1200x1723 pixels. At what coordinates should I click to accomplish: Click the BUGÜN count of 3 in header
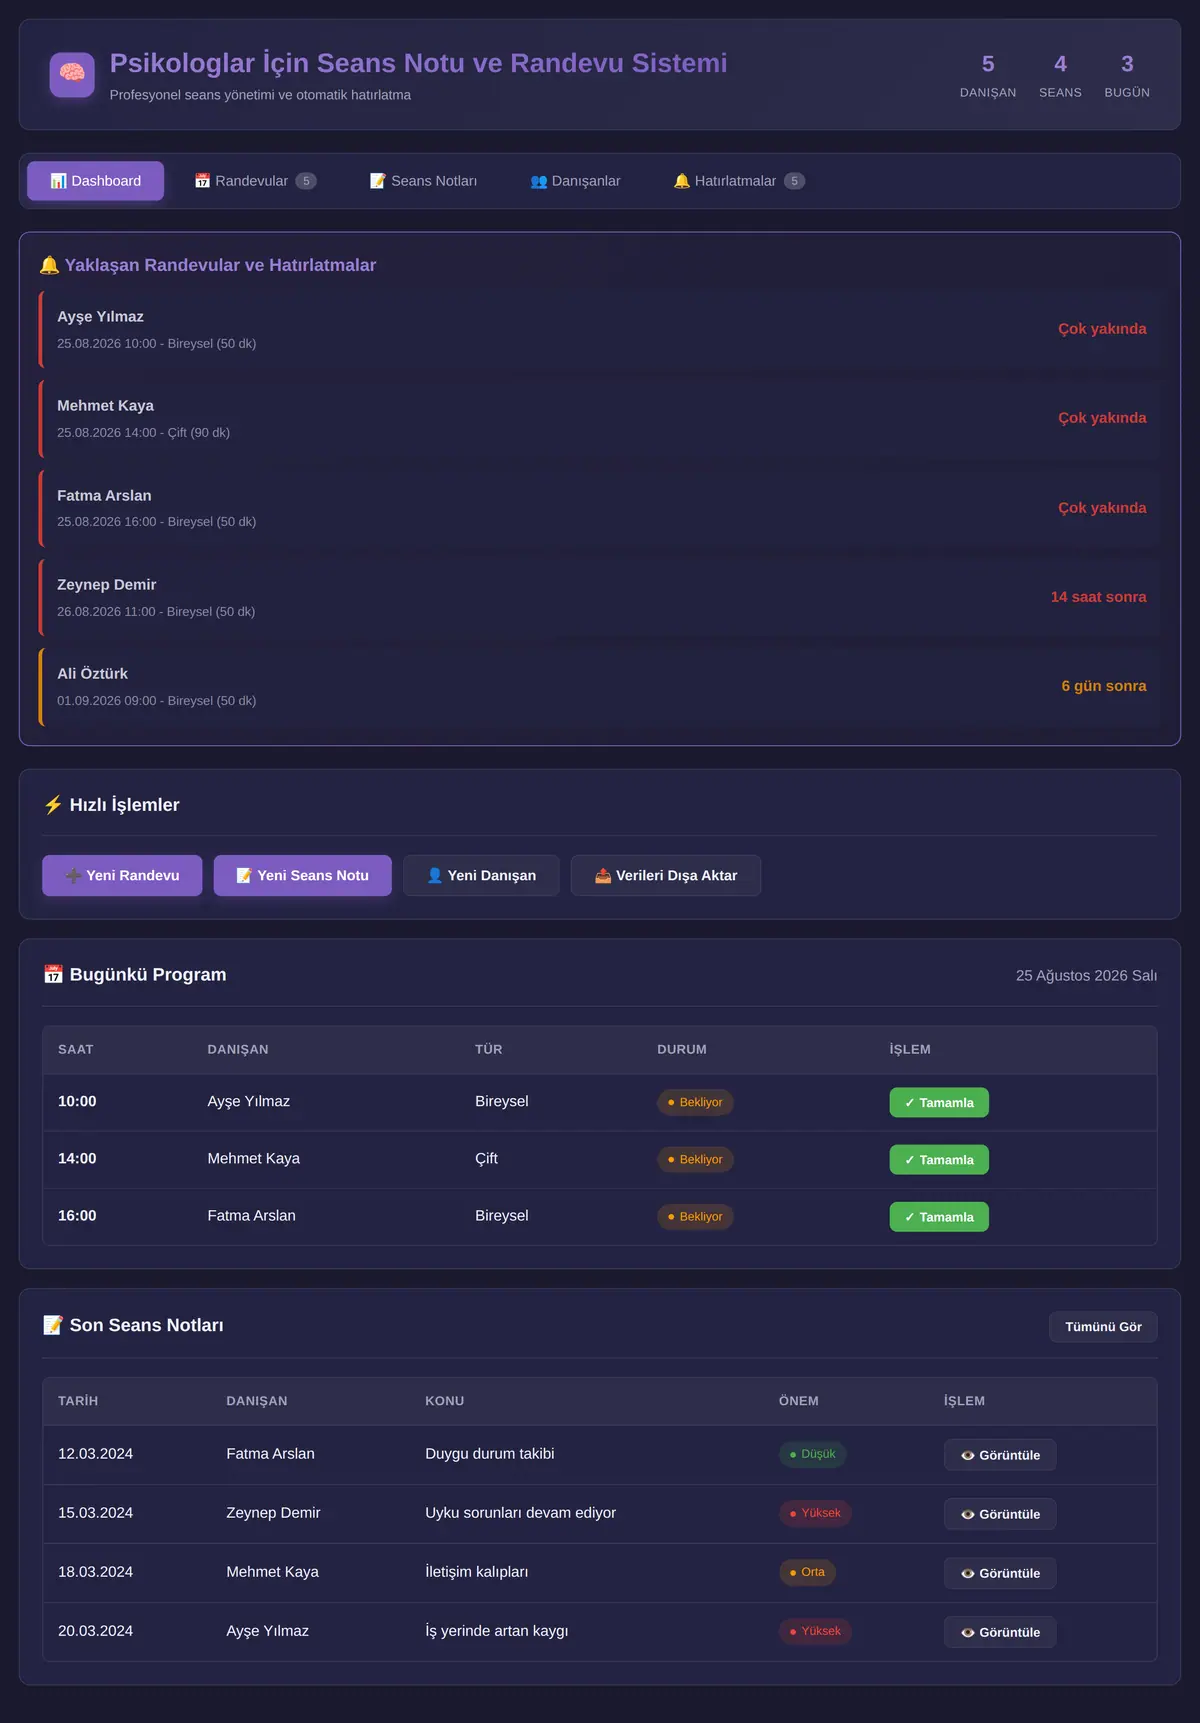point(1127,64)
